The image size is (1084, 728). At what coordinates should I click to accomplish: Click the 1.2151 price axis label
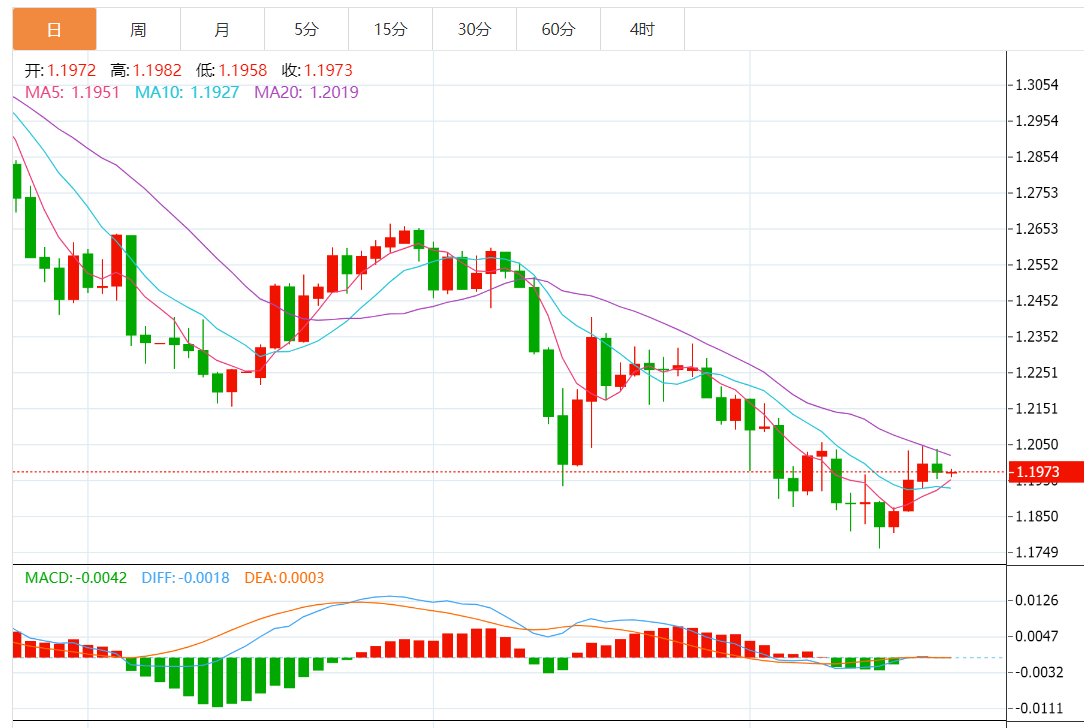click(1036, 409)
